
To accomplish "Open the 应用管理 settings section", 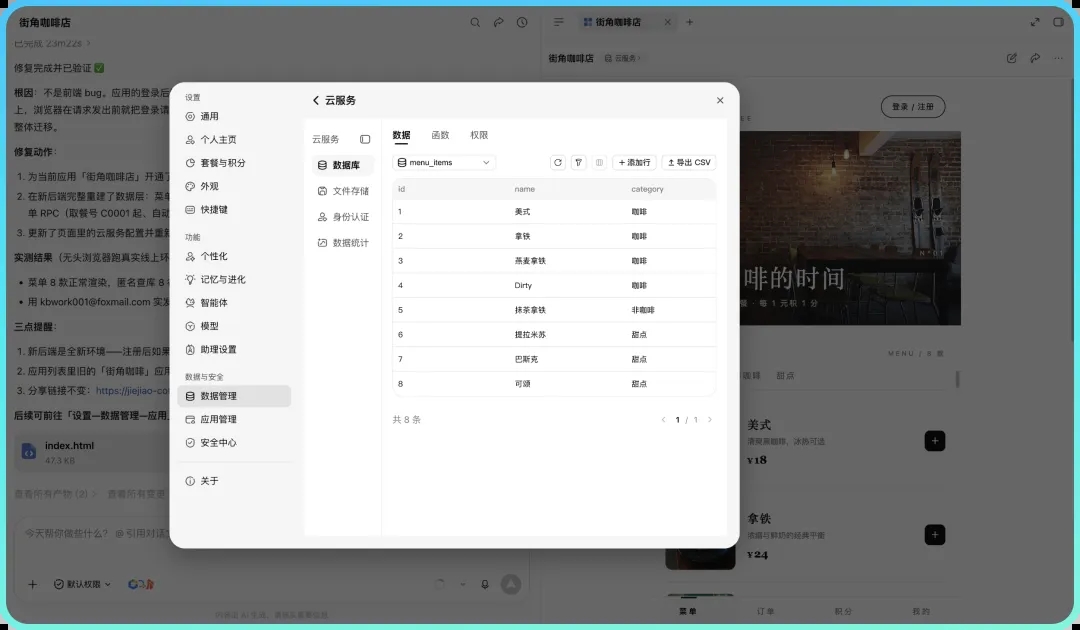I will point(234,419).
